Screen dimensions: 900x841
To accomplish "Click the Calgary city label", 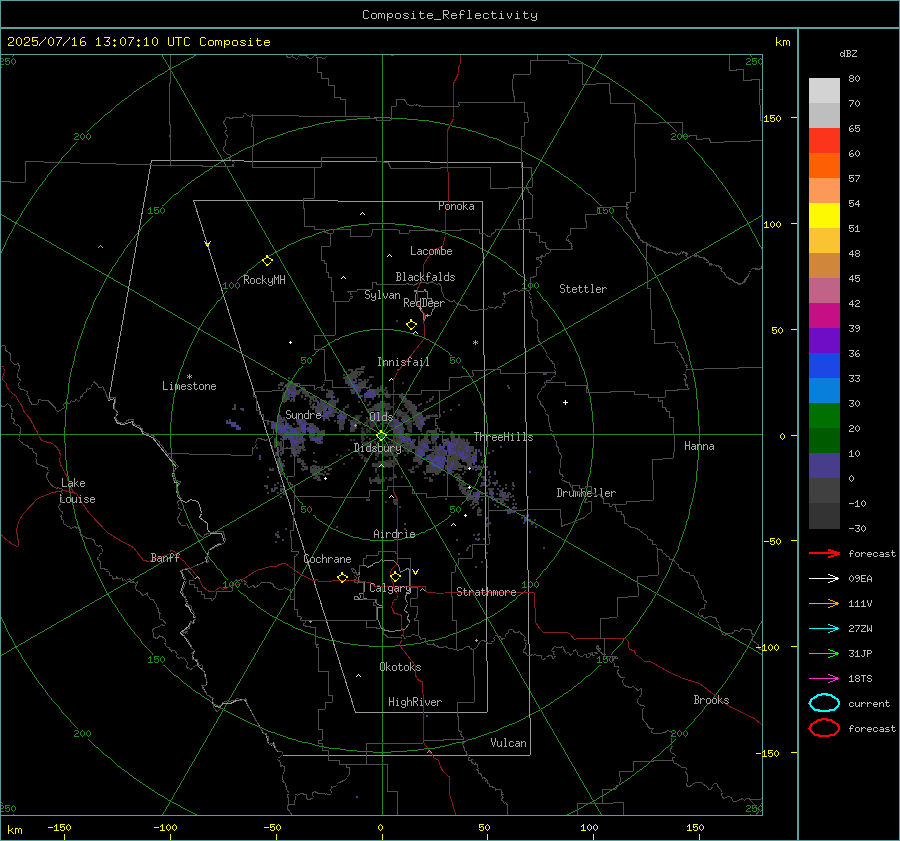I will point(390,588).
